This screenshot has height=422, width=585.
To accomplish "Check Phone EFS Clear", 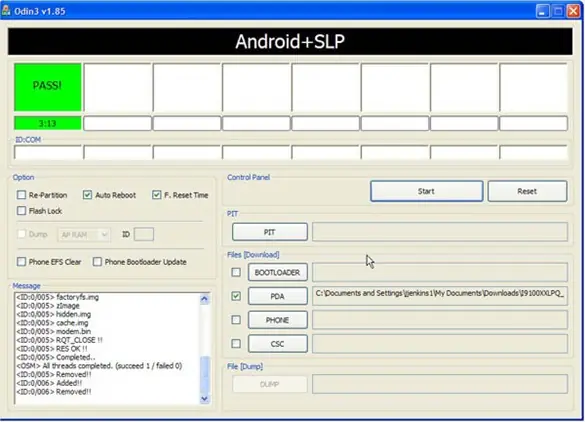I will point(21,262).
